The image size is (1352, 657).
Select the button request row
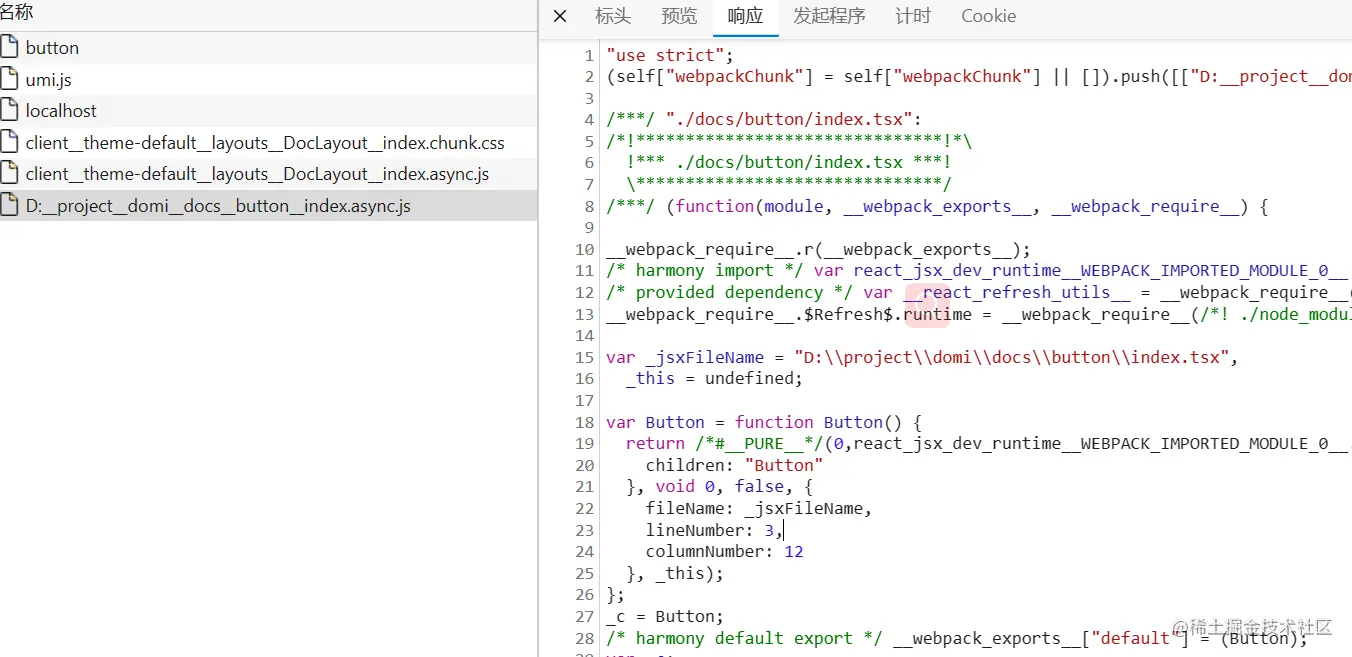click(268, 47)
